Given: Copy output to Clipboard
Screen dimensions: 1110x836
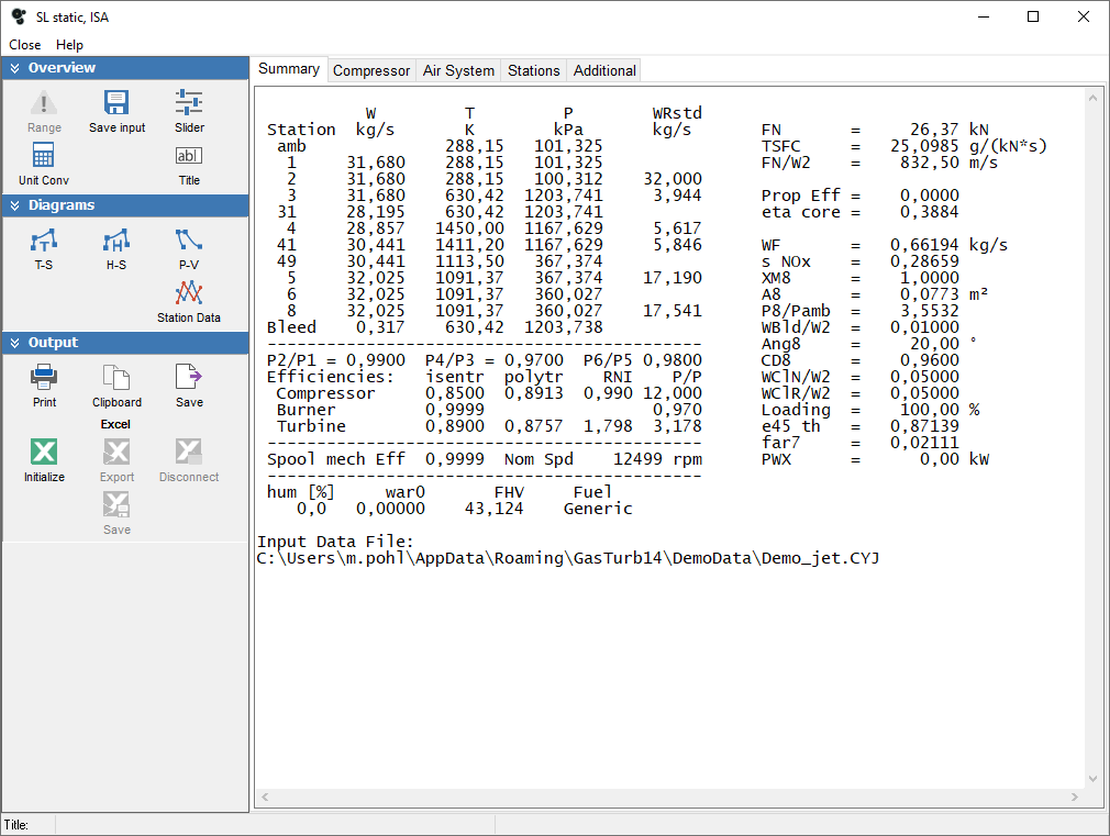Looking at the screenshot, I should pos(117,378).
